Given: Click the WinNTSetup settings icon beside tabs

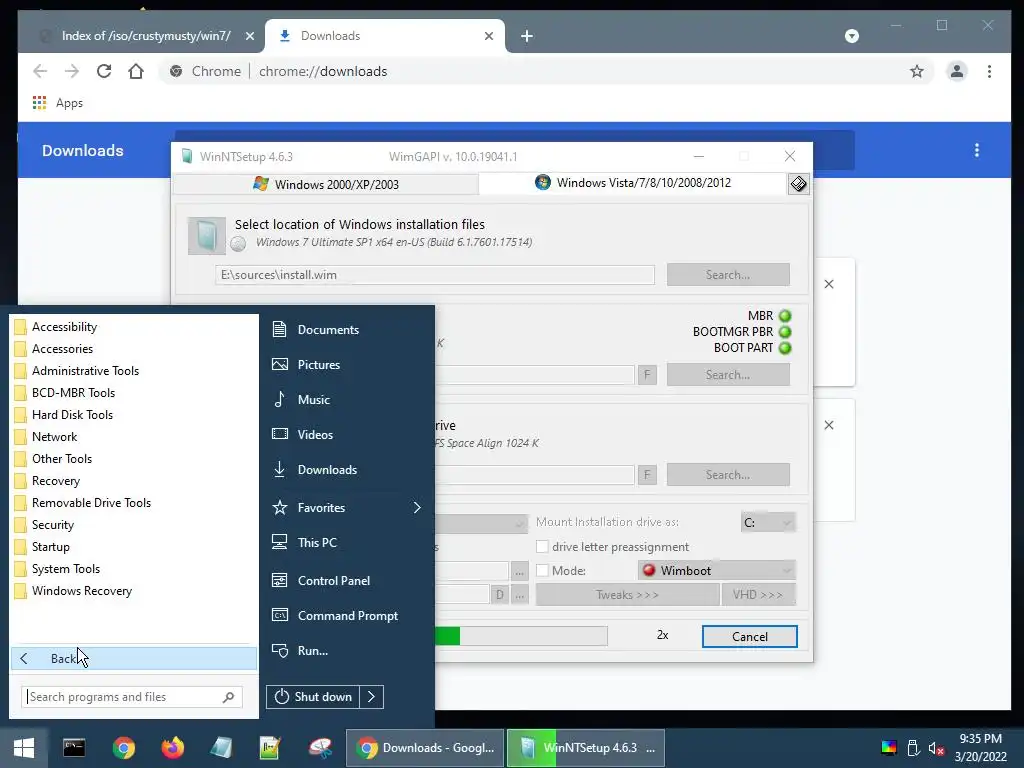Looking at the screenshot, I should click(798, 184).
